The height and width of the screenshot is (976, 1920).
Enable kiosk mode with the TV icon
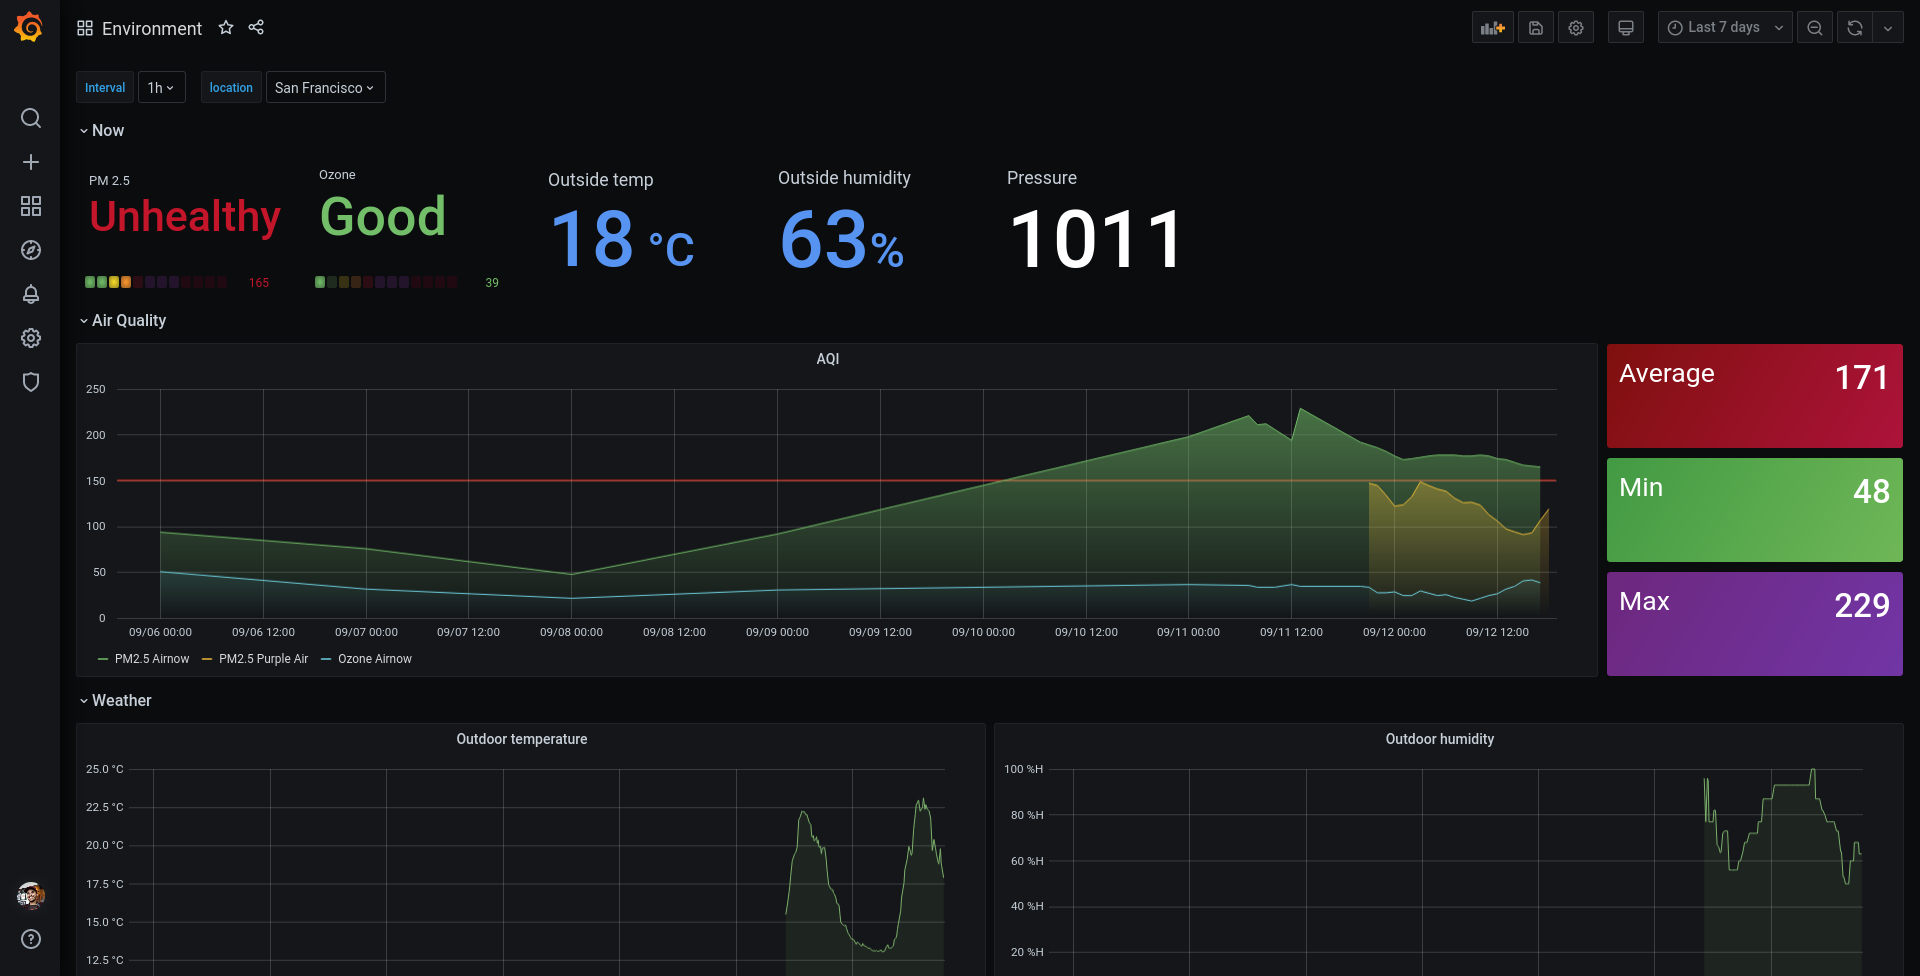point(1625,27)
